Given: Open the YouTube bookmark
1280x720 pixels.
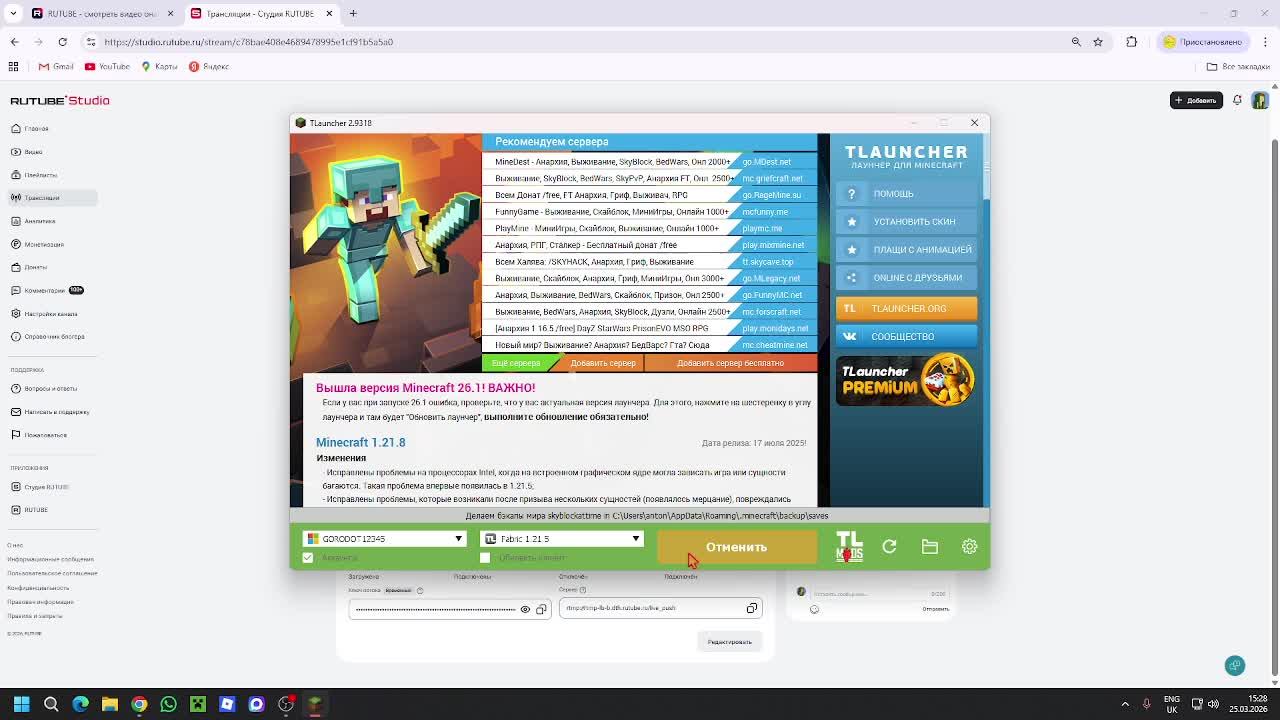Looking at the screenshot, I should (107, 66).
